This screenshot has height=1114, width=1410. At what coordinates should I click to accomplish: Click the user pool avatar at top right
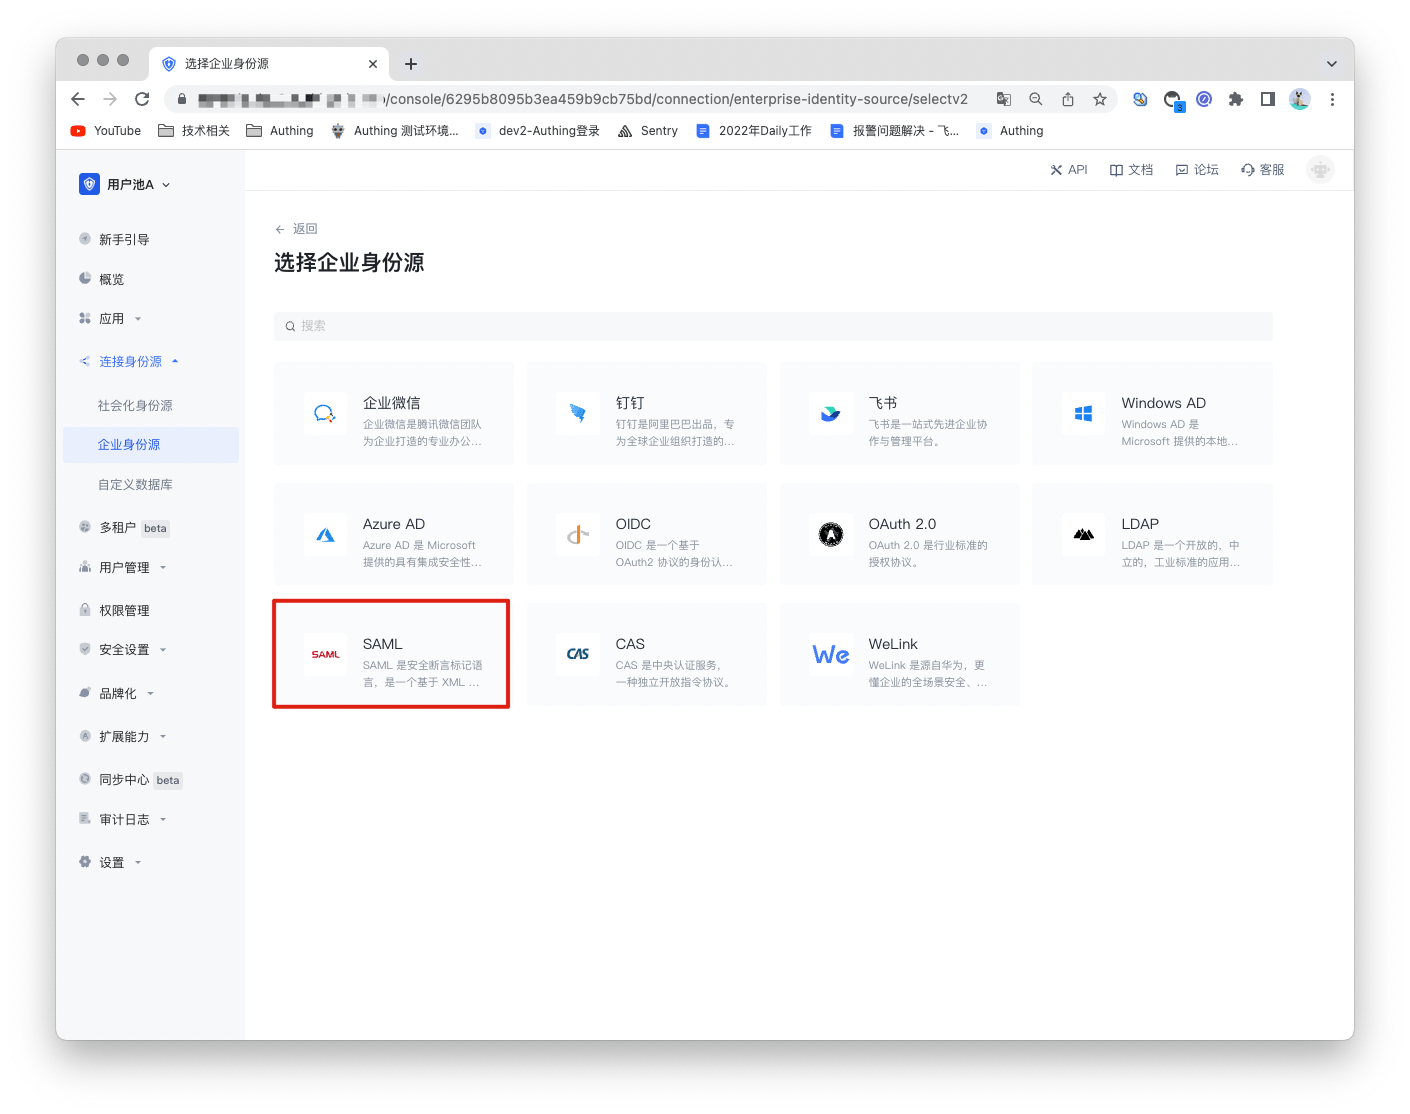pos(1320,169)
